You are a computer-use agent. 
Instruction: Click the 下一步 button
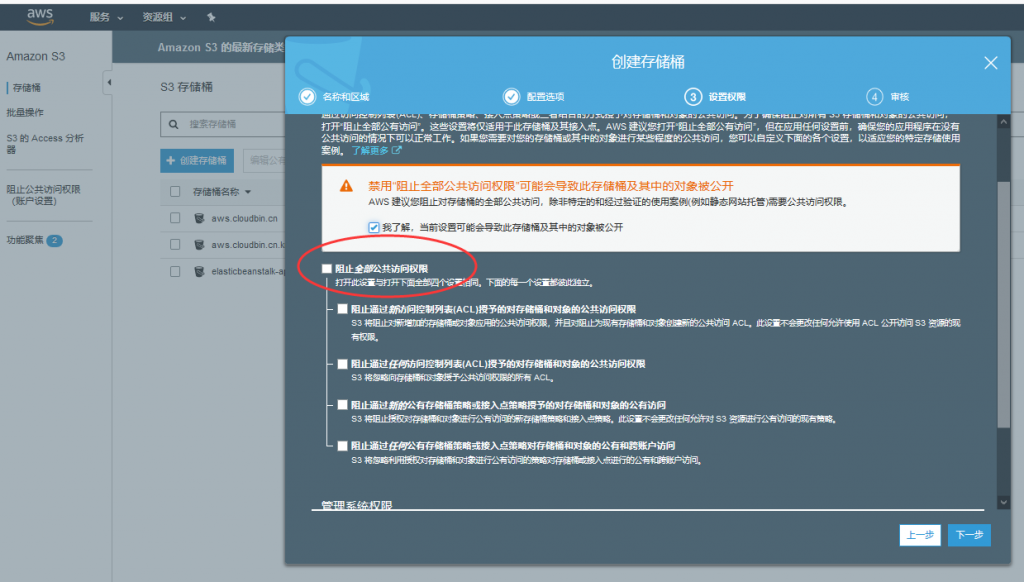click(969, 535)
